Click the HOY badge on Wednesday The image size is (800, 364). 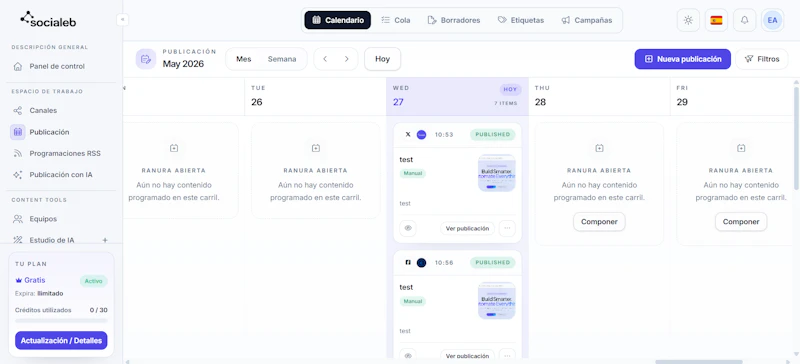(x=510, y=89)
